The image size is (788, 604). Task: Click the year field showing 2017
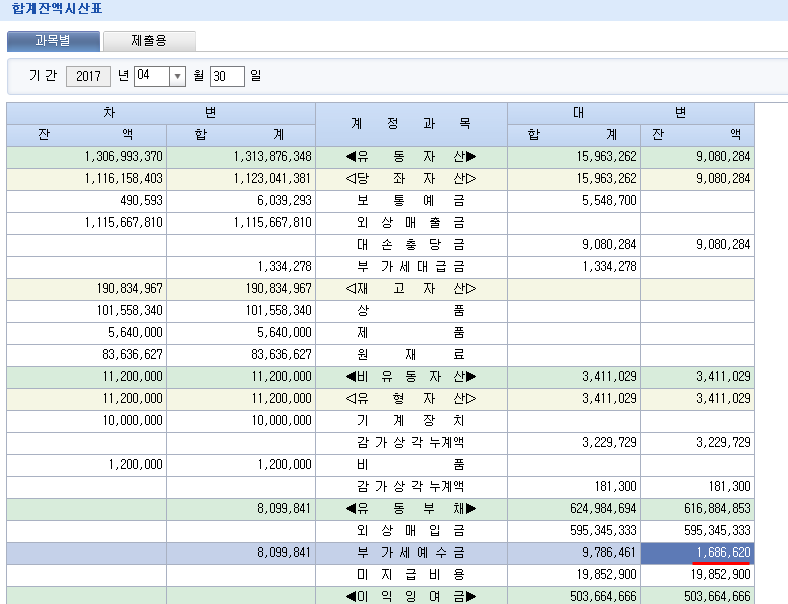click(88, 76)
